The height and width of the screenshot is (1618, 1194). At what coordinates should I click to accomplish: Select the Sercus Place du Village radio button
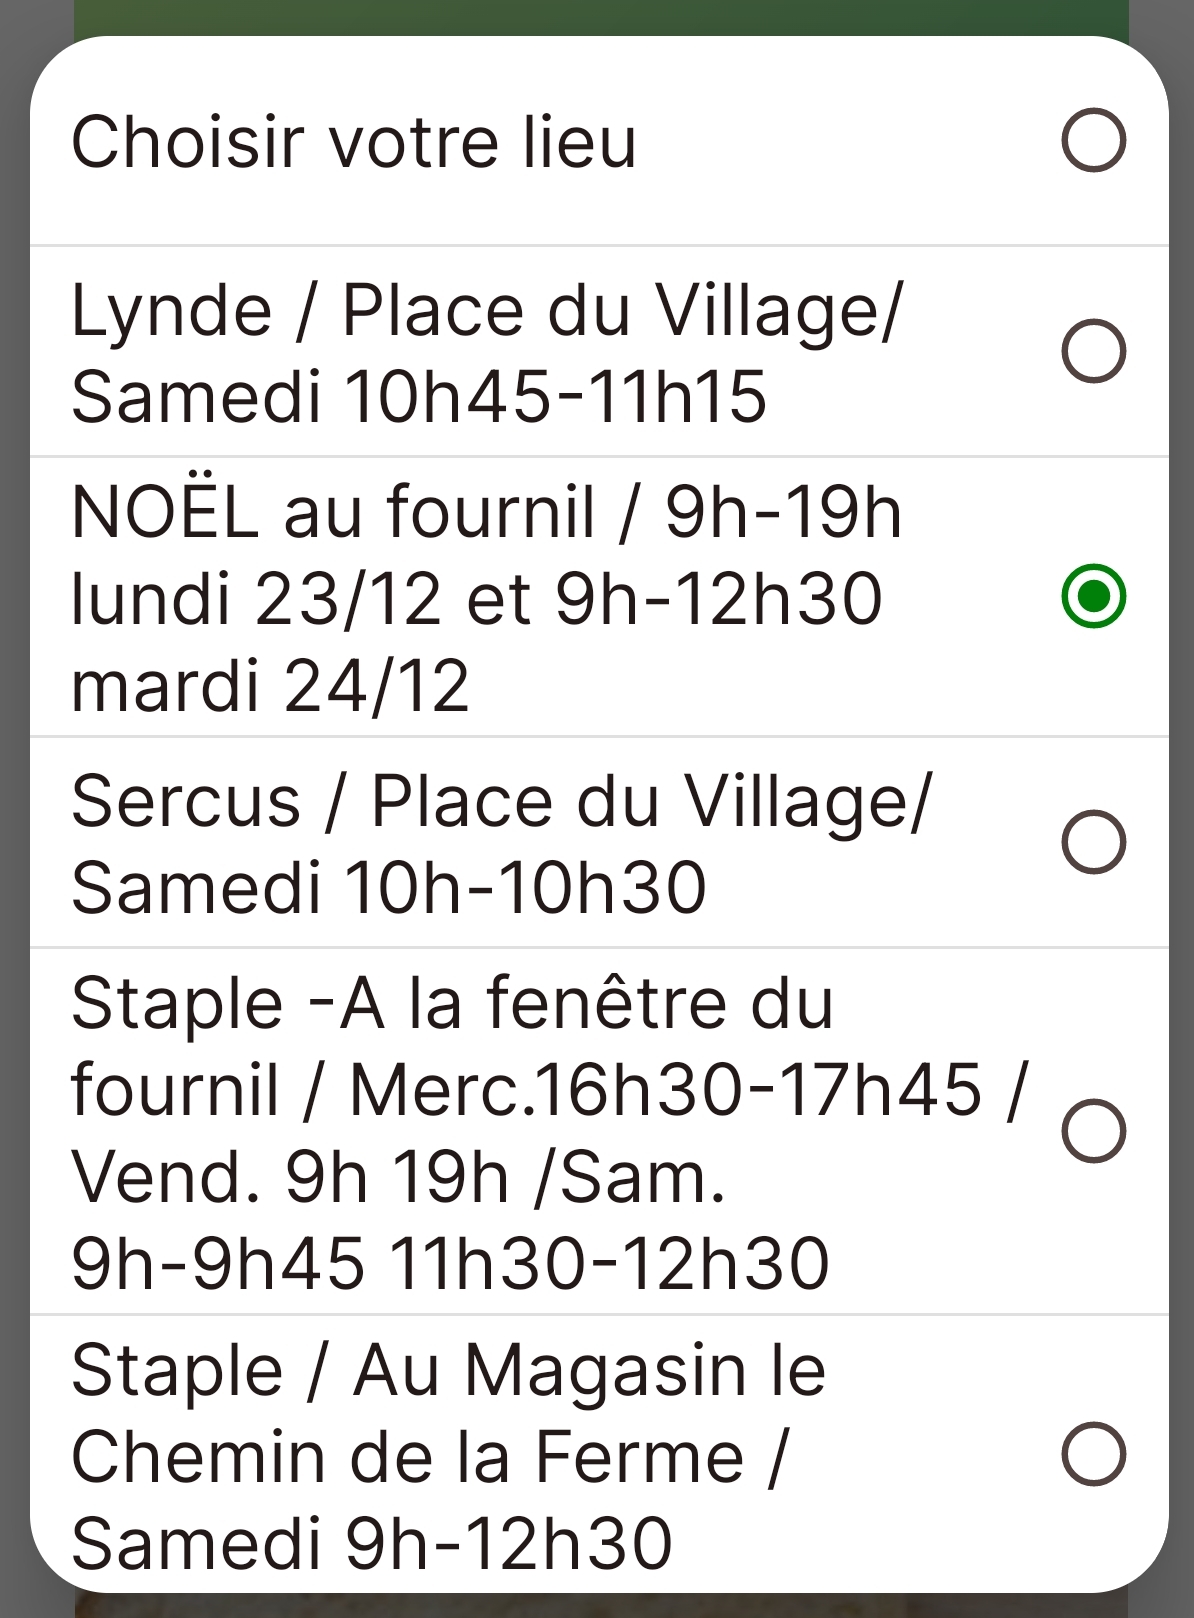[1093, 842]
